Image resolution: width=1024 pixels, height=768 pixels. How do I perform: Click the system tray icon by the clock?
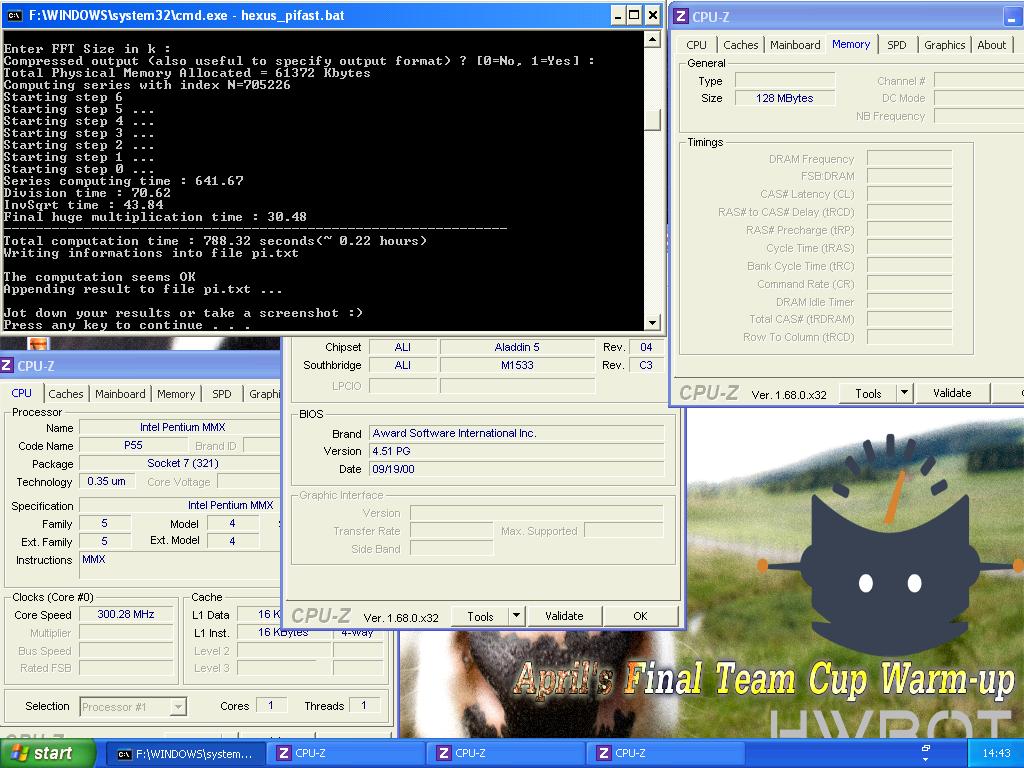pos(925,749)
